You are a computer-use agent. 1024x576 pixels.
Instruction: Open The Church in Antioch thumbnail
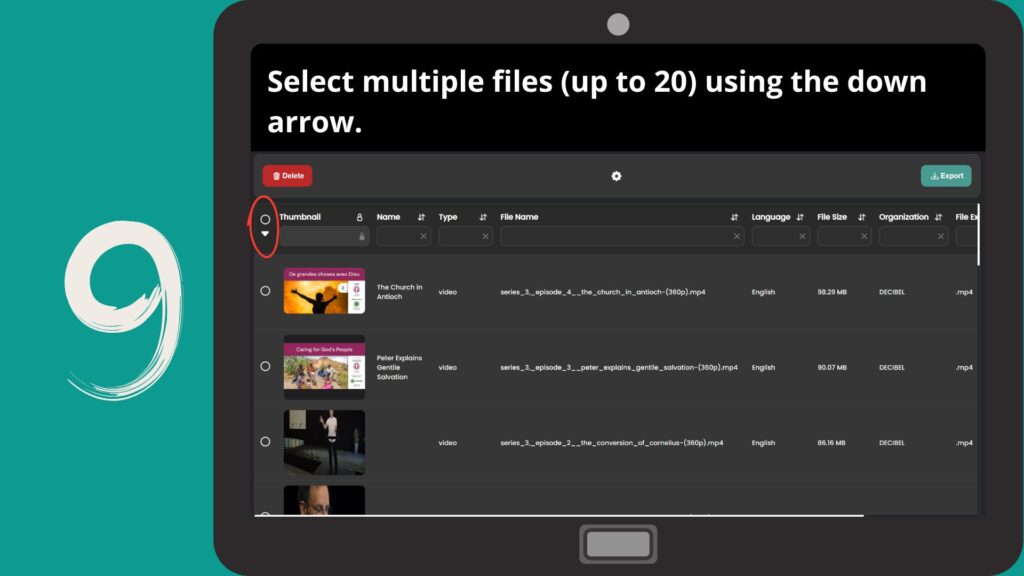(324, 291)
